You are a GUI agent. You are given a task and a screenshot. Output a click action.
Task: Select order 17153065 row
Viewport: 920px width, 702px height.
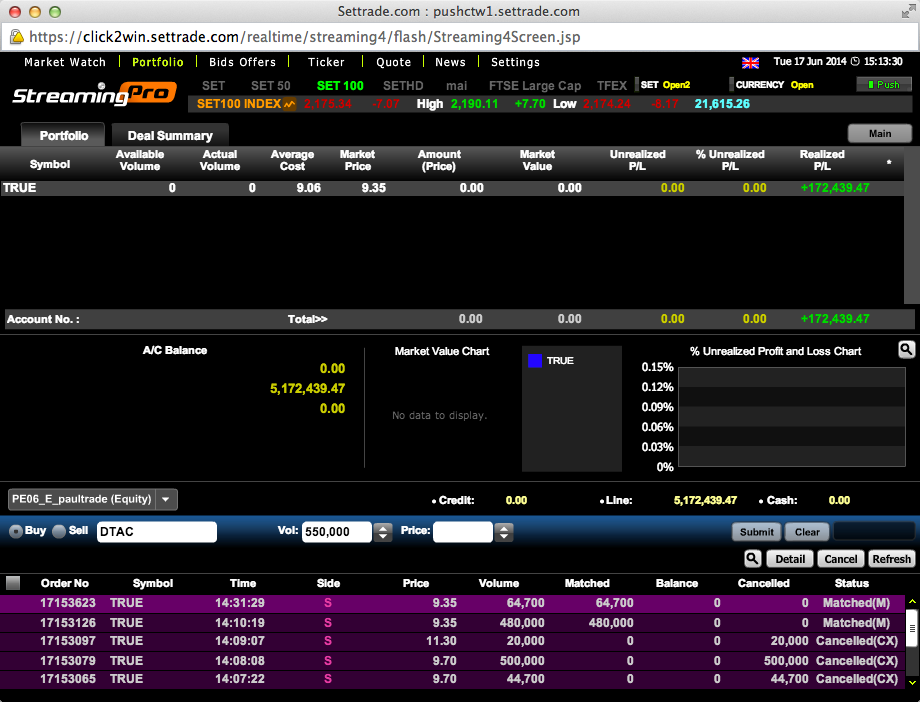point(453,679)
